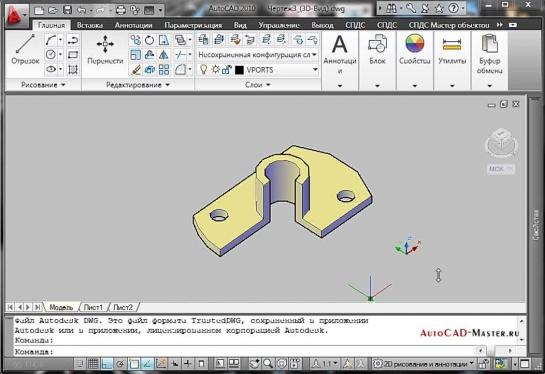Image resolution: width=545 pixels, height=374 pixels.
Task: Switch to the Лист1 layout tab
Action: pyautogui.click(x=93, y=307)
